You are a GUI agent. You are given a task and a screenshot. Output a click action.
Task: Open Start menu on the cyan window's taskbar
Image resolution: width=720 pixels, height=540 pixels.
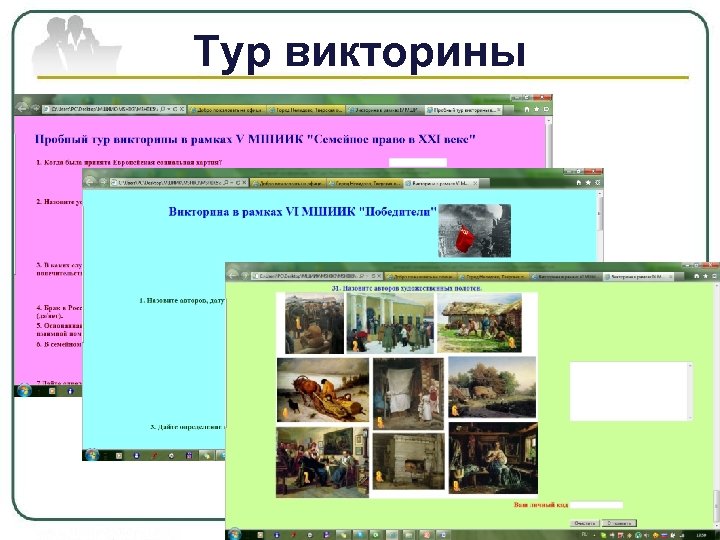coord(92,455)
